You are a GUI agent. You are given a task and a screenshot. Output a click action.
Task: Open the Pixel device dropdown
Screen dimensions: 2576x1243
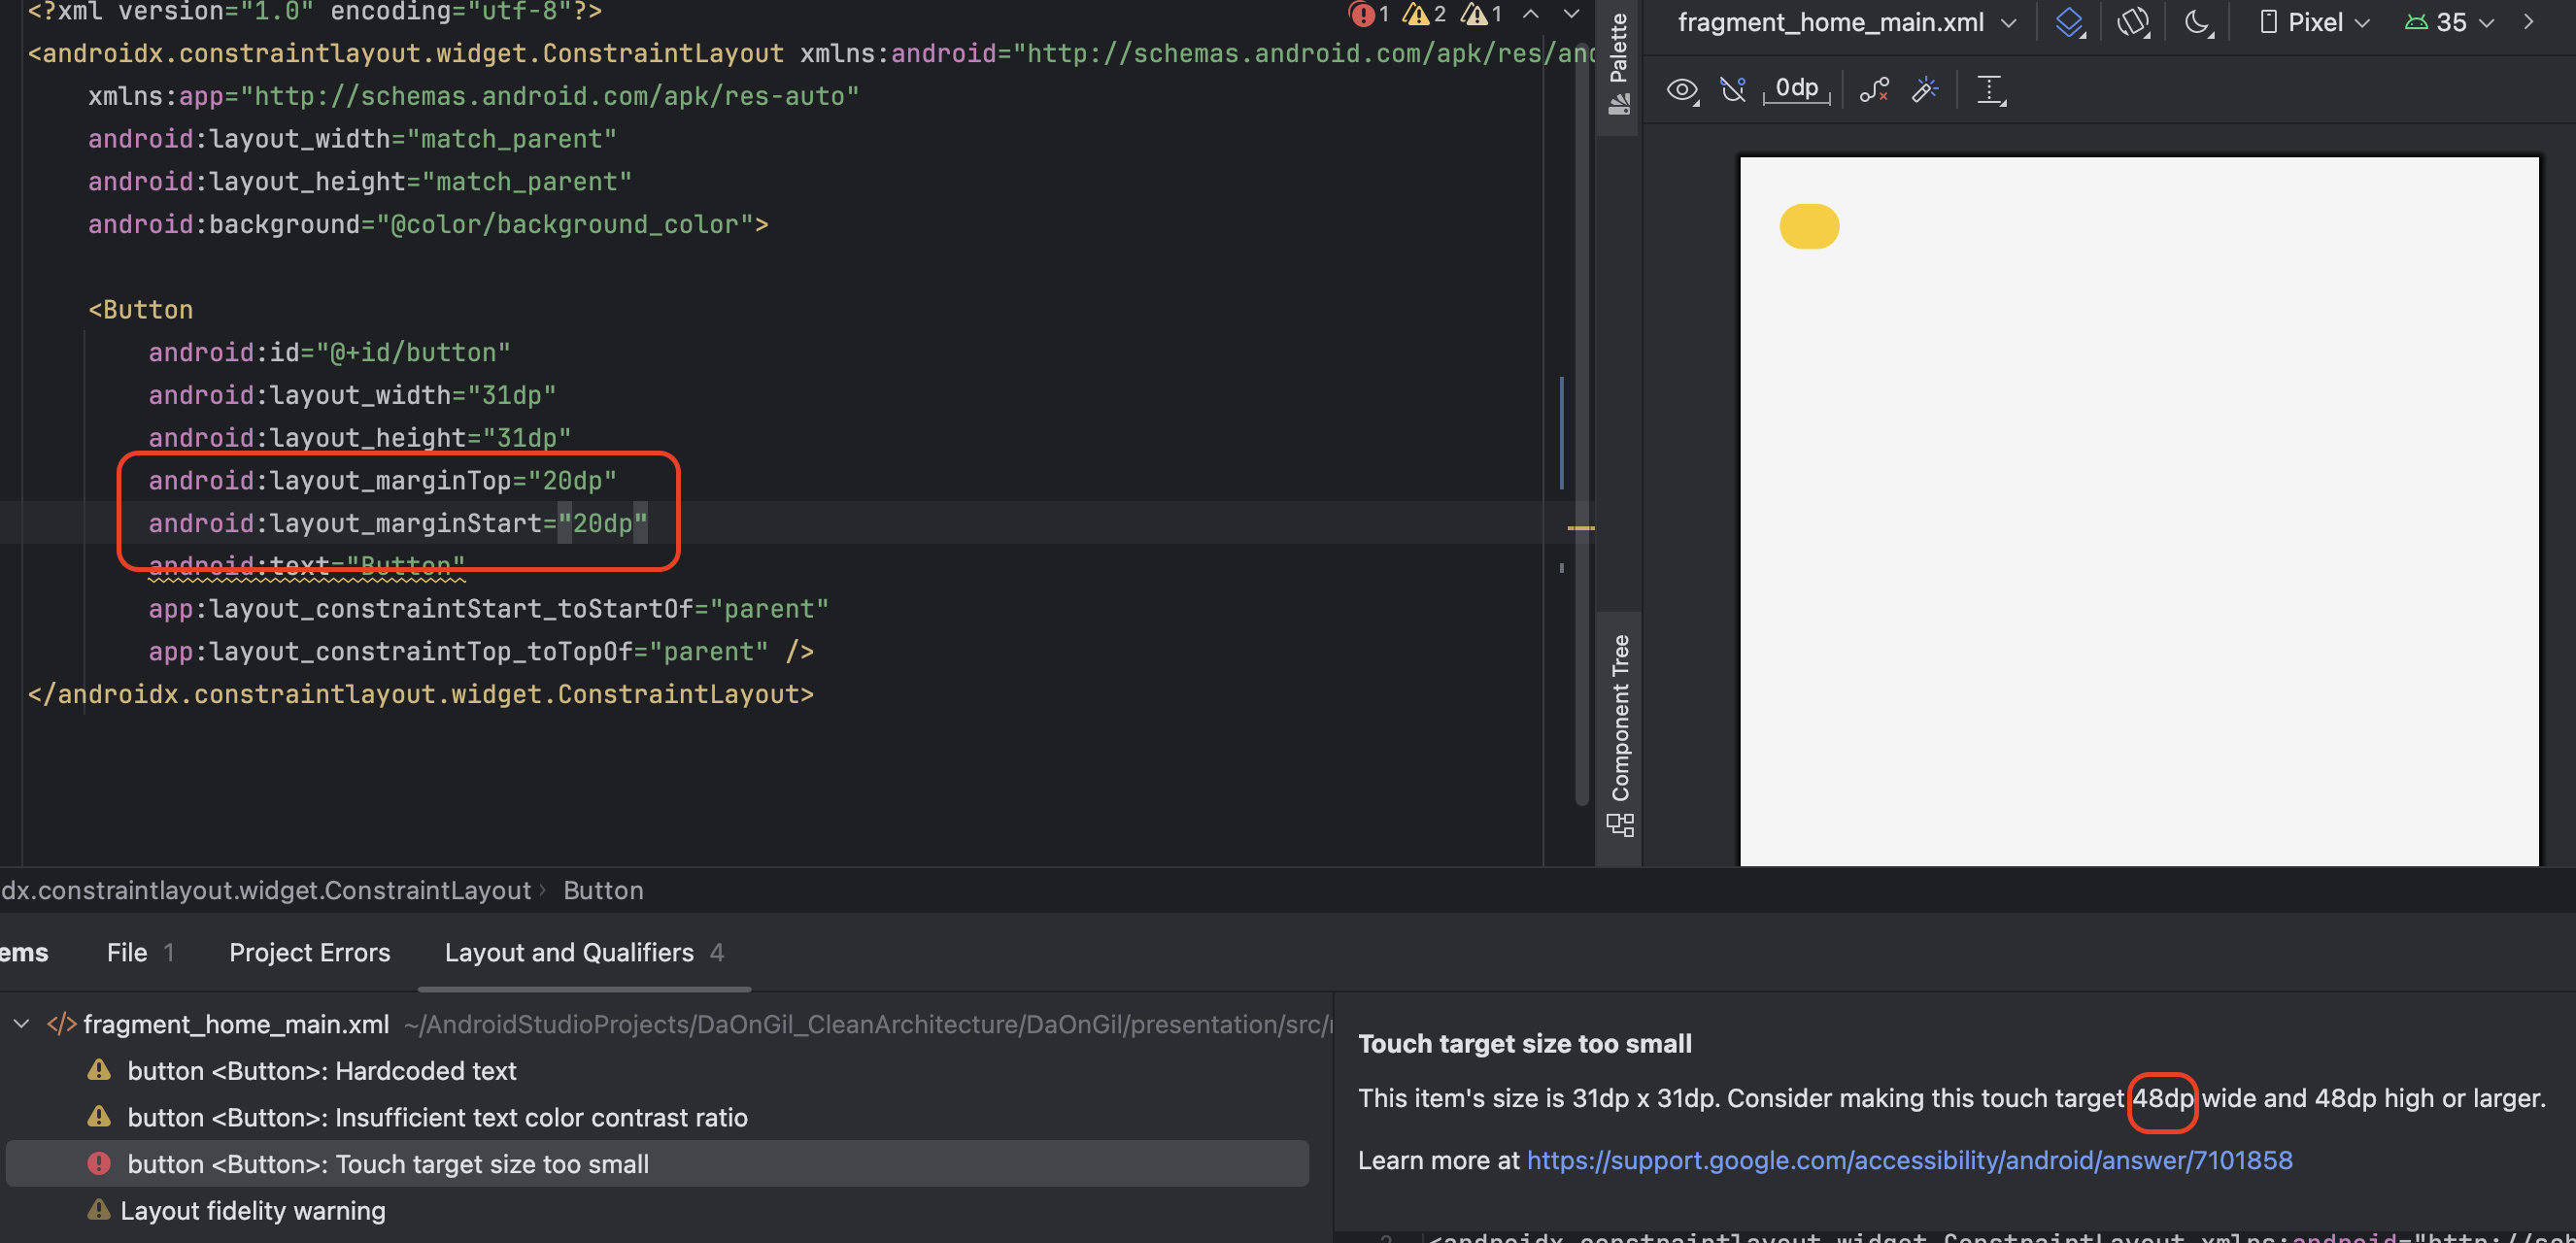(2314, 22)
